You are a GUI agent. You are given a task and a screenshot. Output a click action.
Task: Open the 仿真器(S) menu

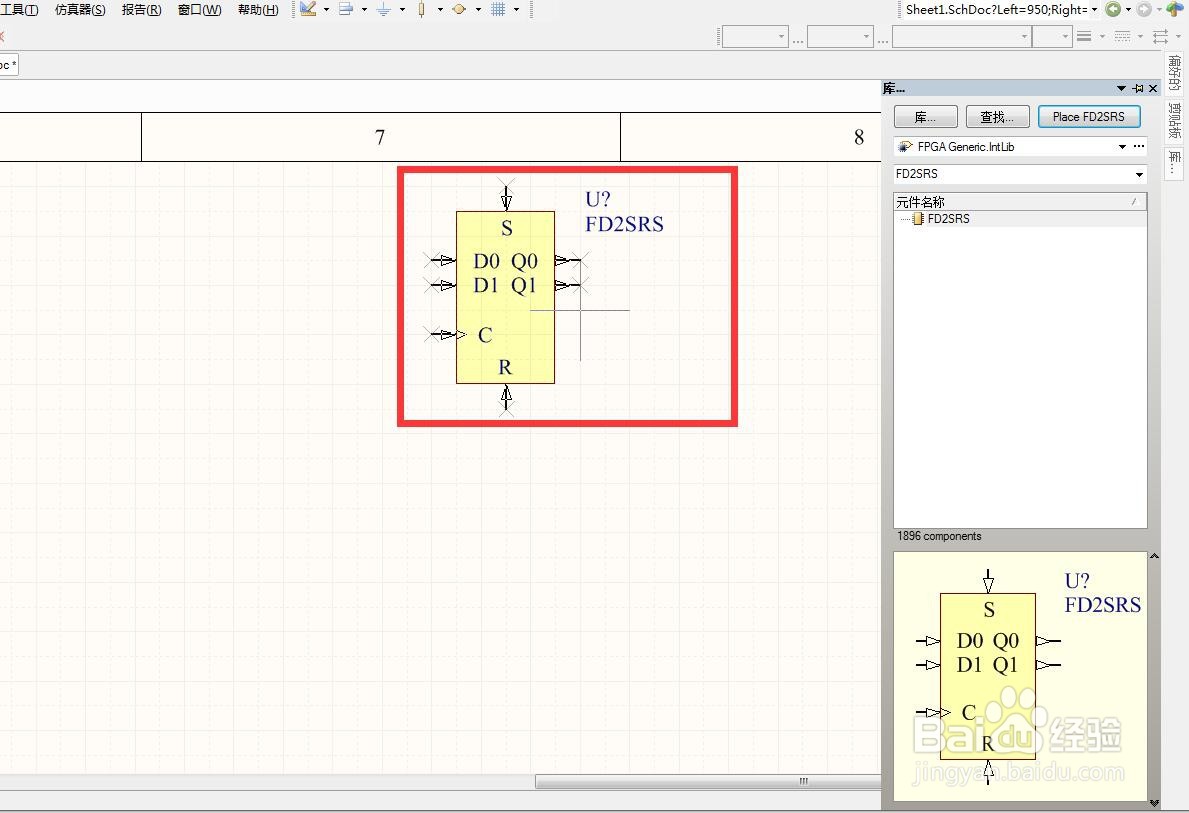coord(80,10)
